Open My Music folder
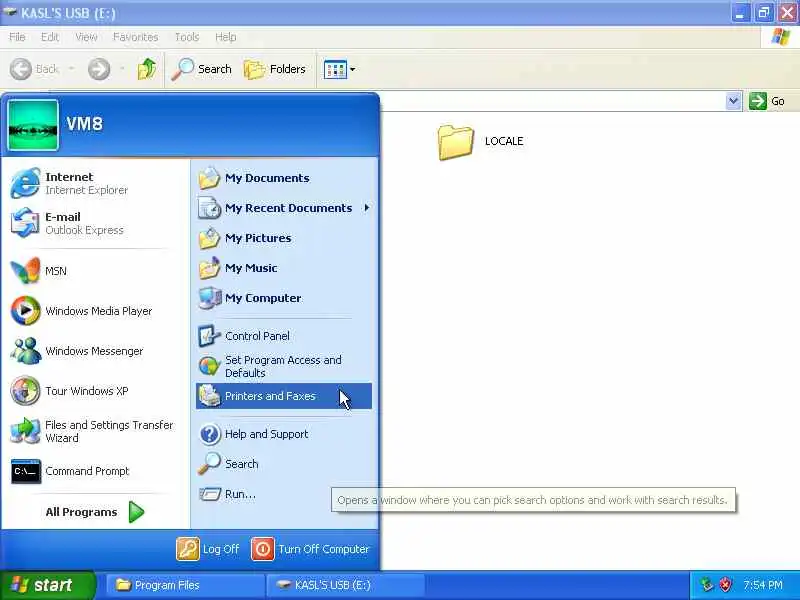Viewport: 800px width, 600px height. point(284,268)
